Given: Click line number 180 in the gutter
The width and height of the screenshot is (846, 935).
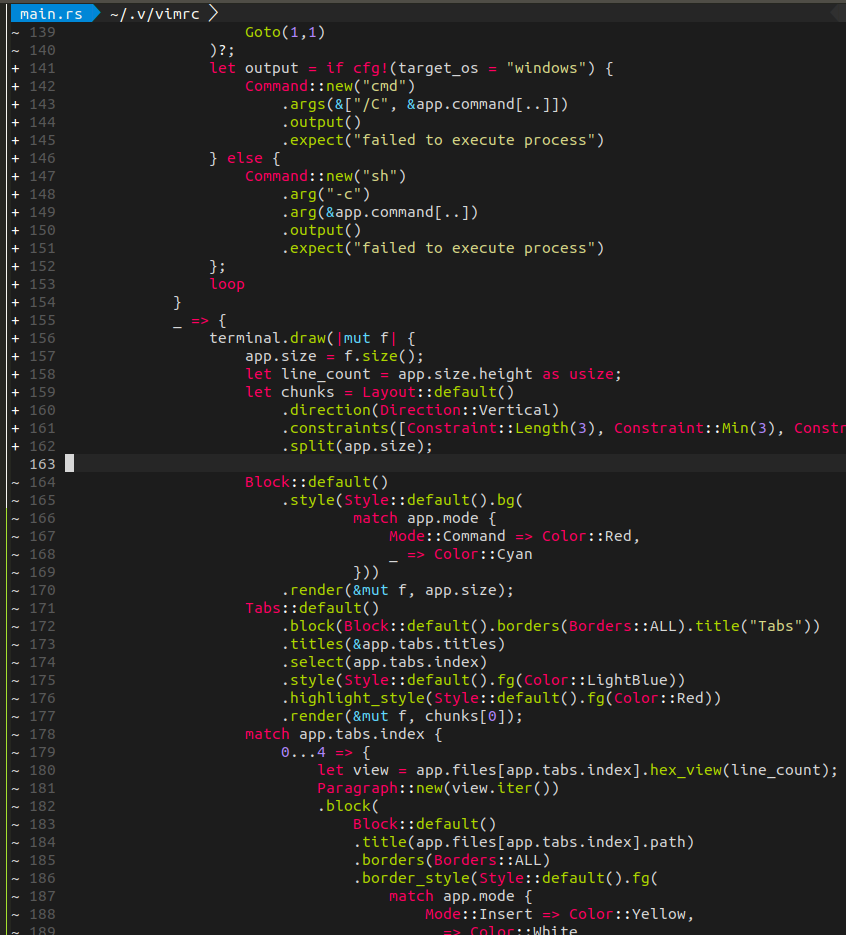Looking at the screenshot, I should [x=42, y=769].
